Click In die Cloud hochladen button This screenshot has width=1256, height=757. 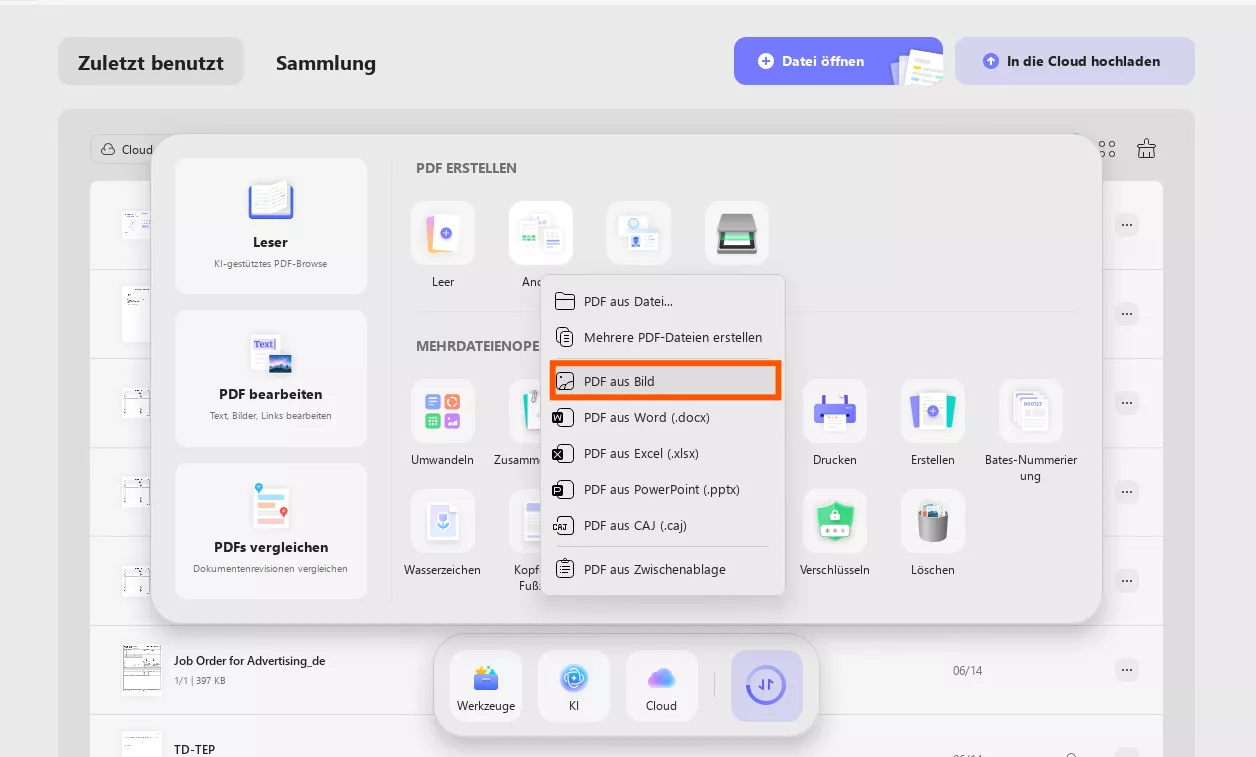[1075, 61]
